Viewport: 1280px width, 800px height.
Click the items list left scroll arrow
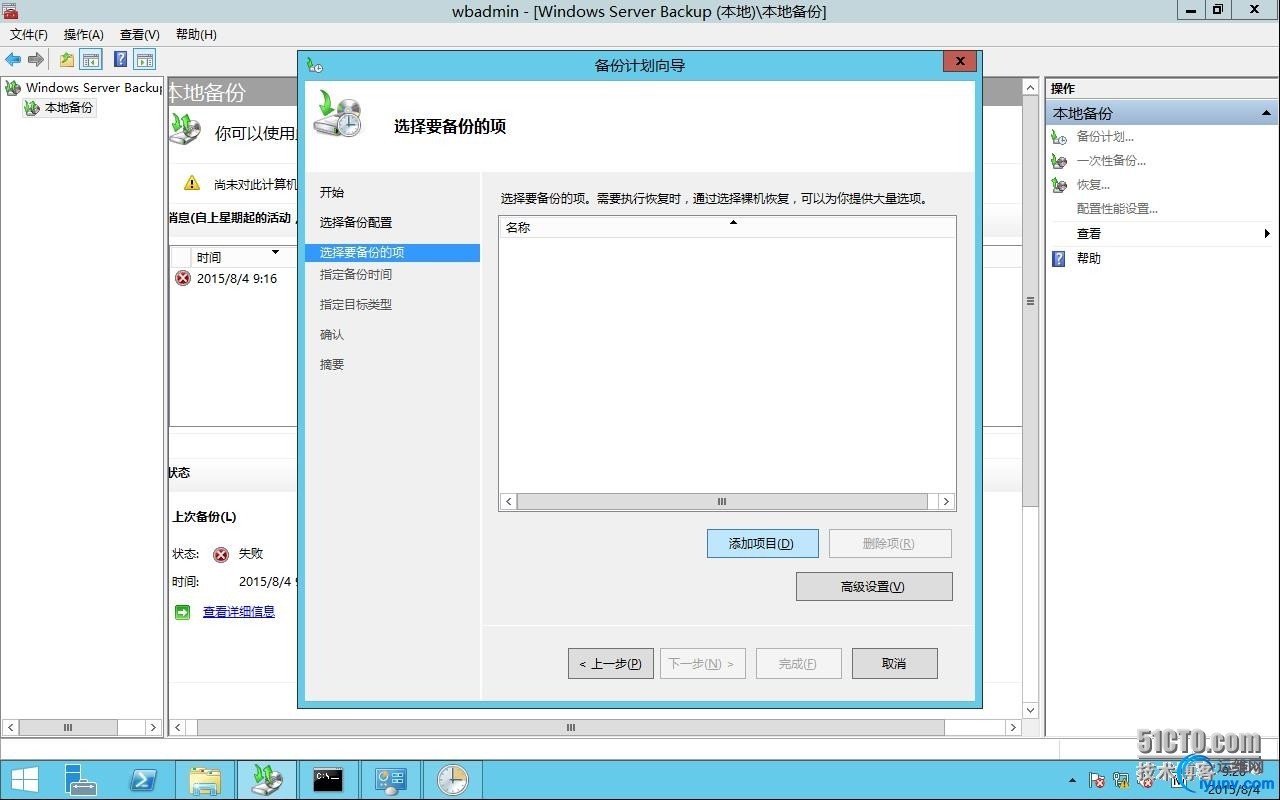pyautogui.click(x=508, y=502)
